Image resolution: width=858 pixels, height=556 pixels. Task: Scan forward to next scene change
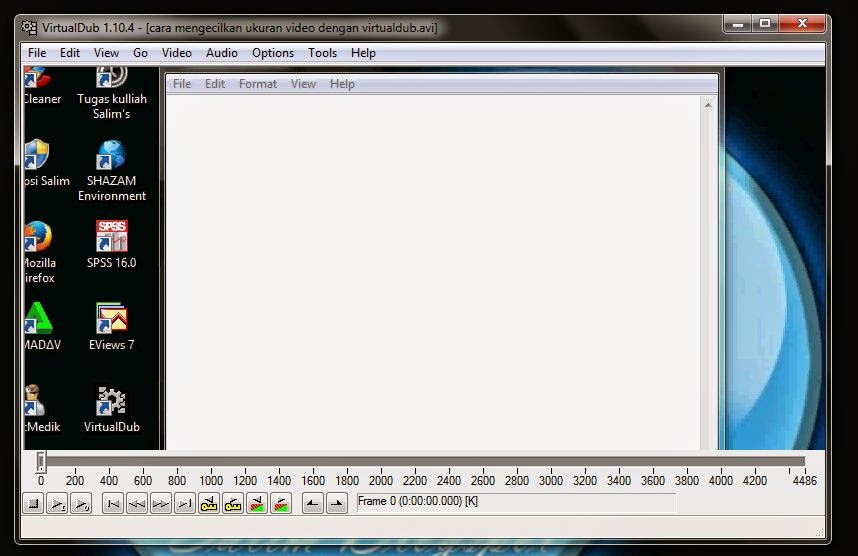(x=281, y=503)
